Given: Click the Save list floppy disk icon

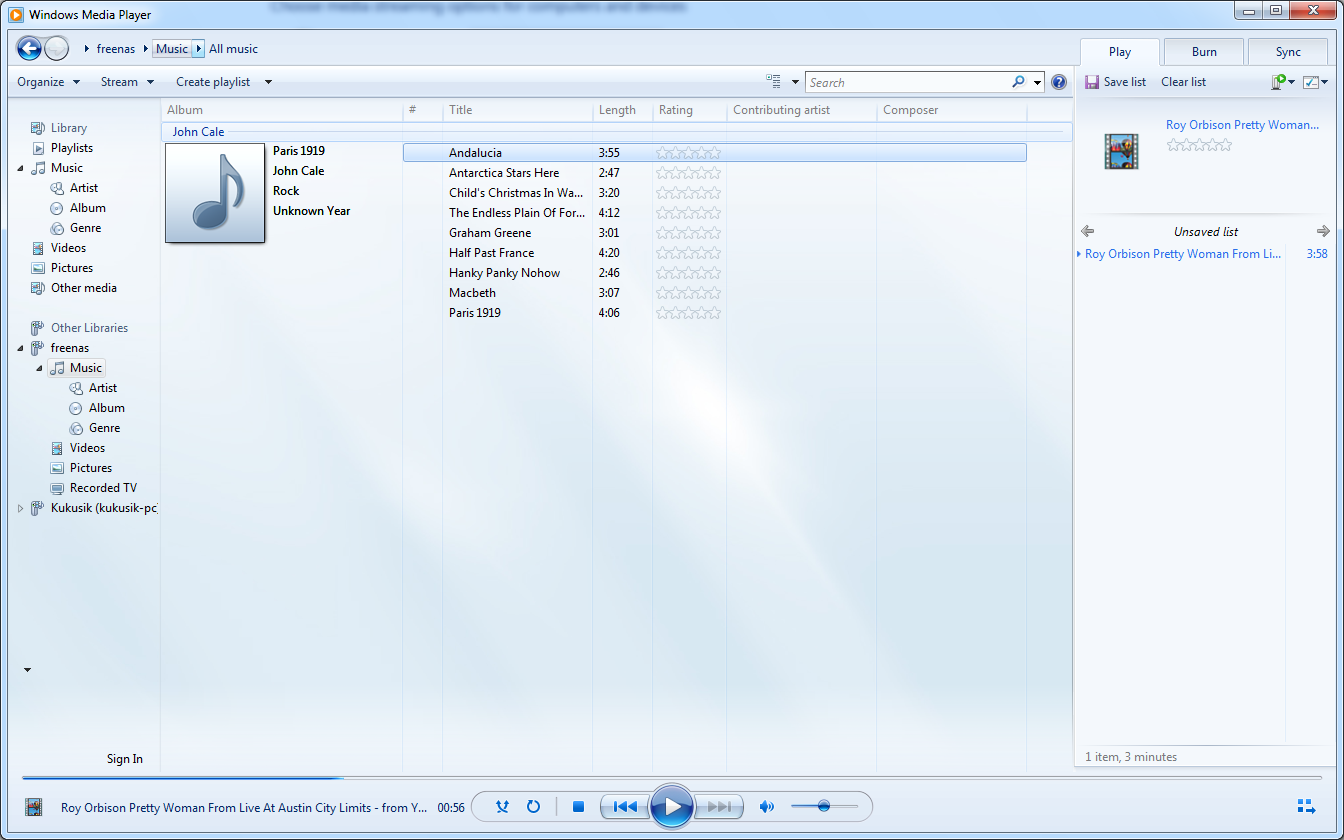Looking at the screenshot, I should pos(1092,82).
